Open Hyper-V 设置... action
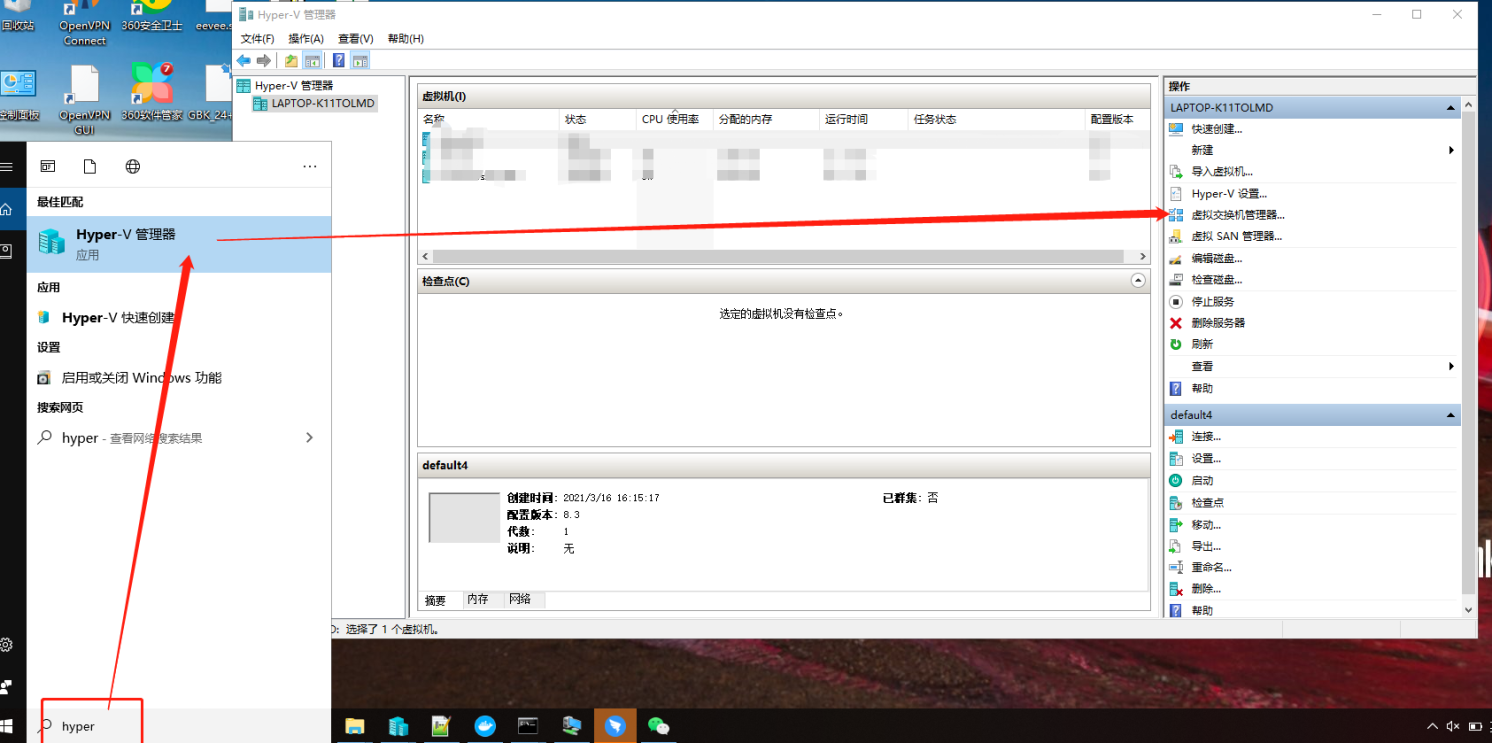Viewport: 1492px width, 743px height. point(1228,194)
